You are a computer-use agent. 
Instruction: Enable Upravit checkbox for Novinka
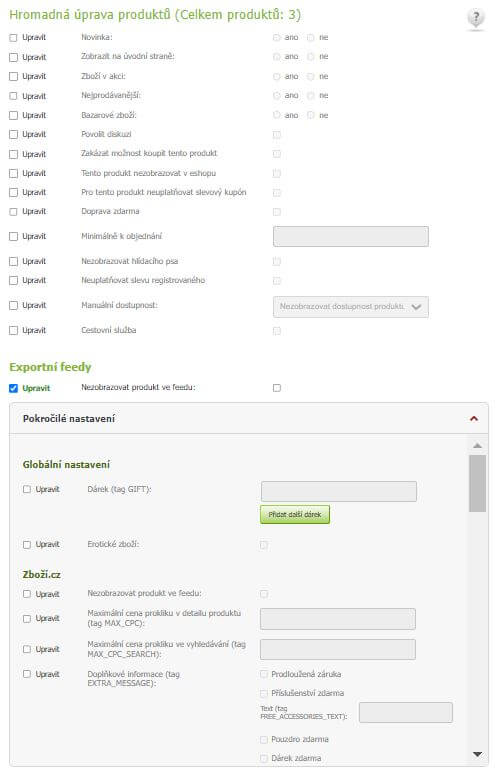point(13,38)
